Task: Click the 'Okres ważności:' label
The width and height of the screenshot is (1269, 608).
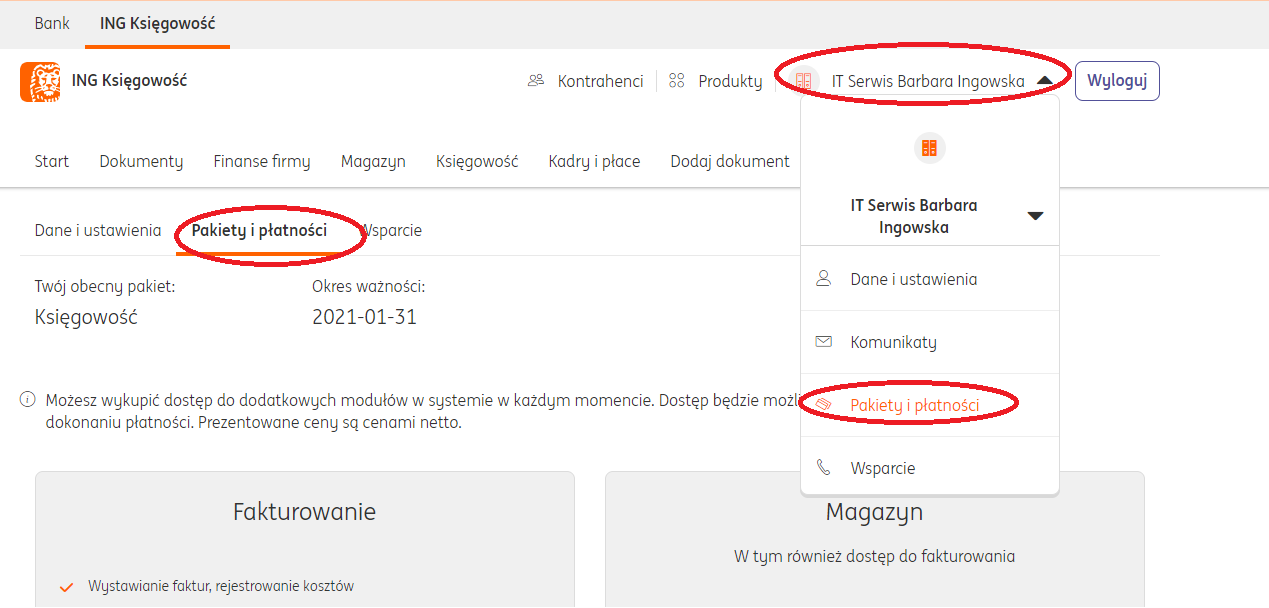Action: 368,287
